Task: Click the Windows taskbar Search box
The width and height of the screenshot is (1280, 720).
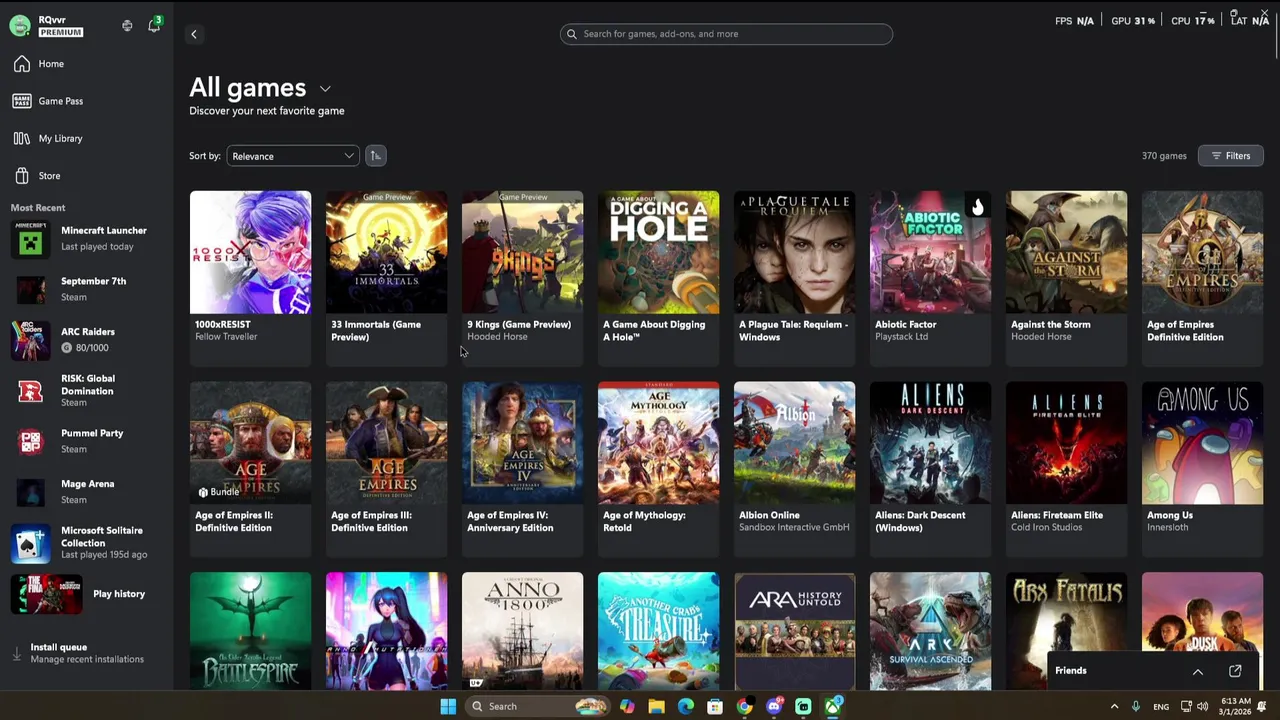Action: [538, 706]
